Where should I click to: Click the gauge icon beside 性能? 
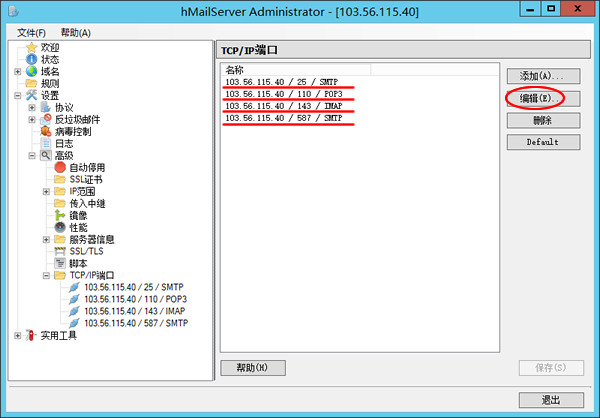click(60, 227)
